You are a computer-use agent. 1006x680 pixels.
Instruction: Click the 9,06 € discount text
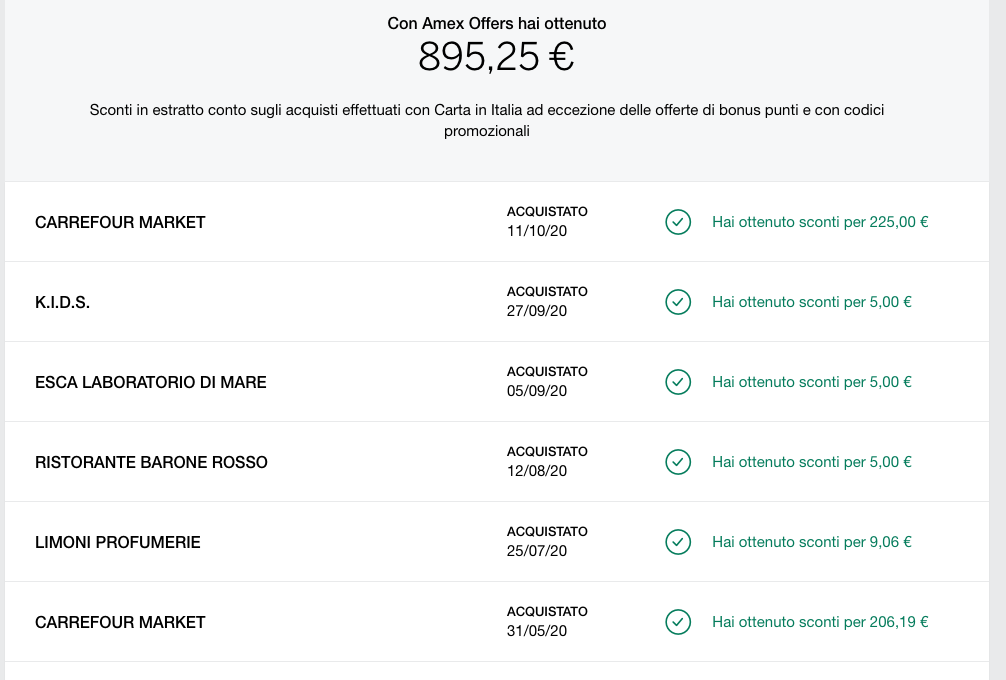pyautogui.click(x=812, y=542)
